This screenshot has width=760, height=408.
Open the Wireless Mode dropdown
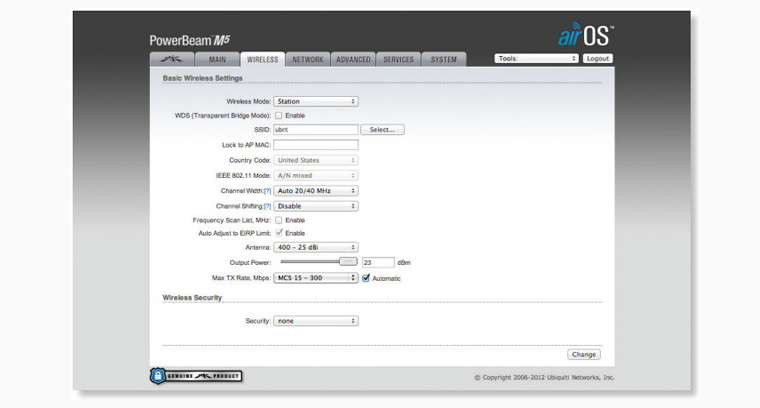coord(316,101)
